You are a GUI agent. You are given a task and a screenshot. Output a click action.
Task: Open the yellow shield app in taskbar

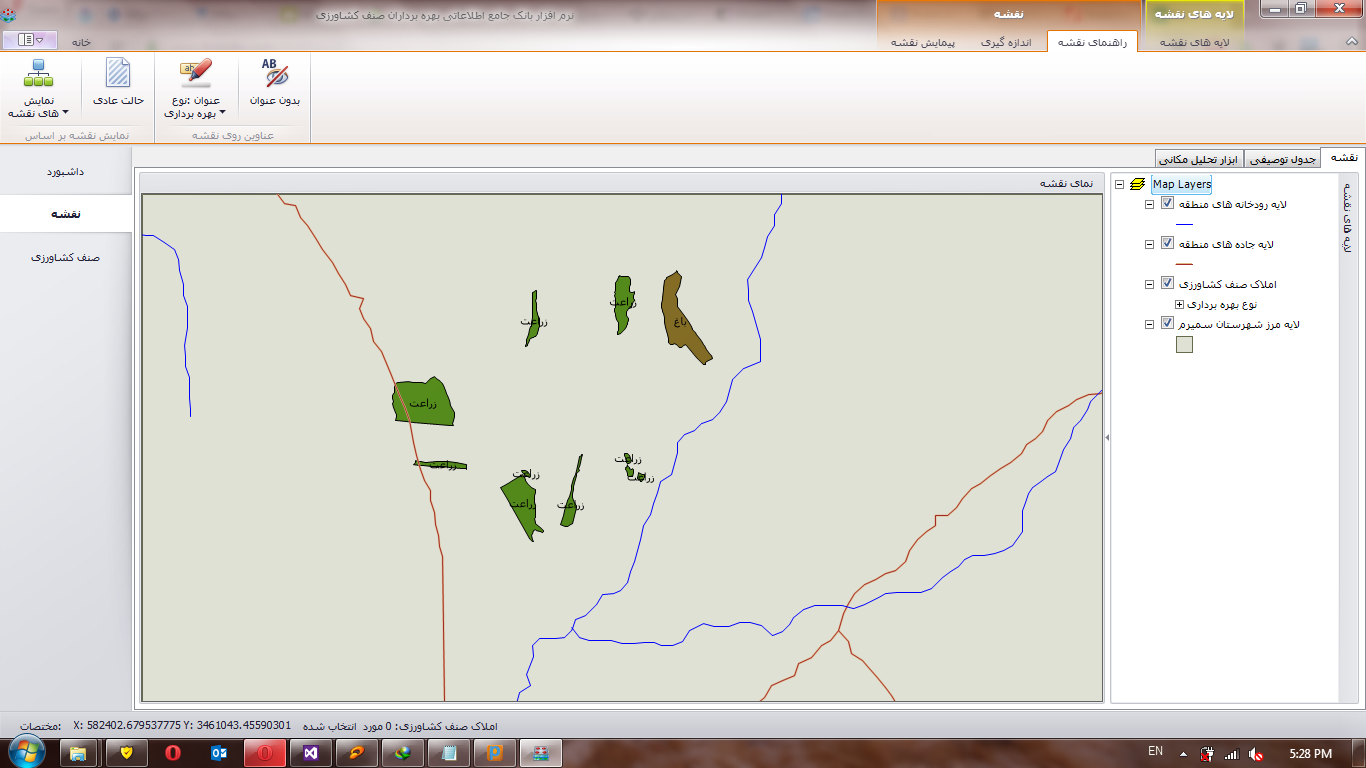[x=127, y=752]
